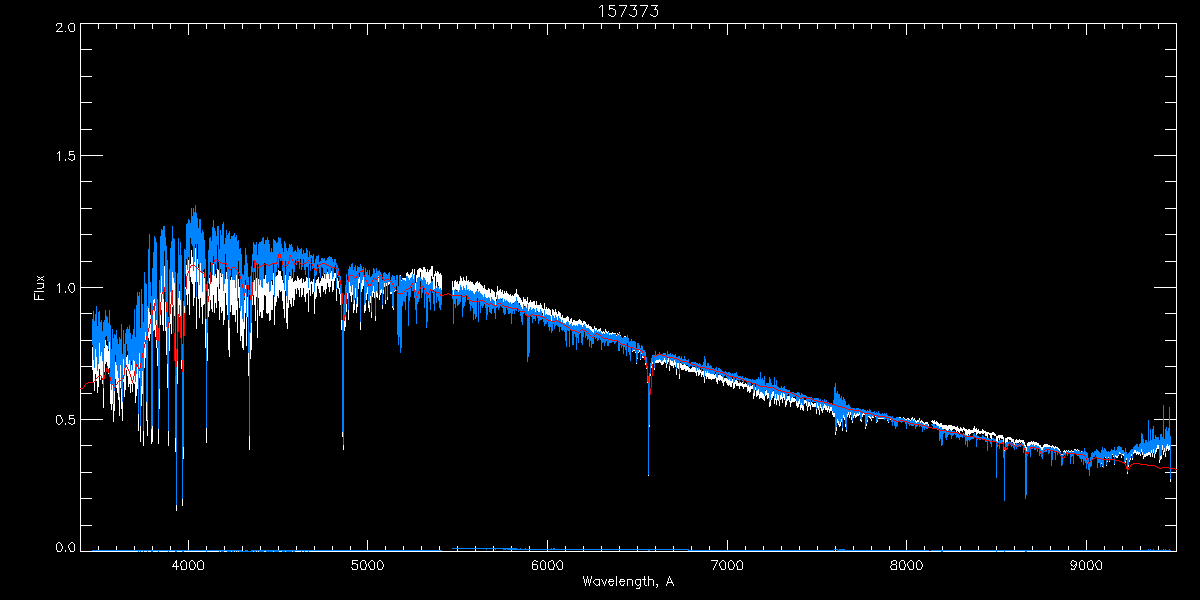Screen dimensions: 1200x600
Task: Click the plot title 157373
Action: click(x=628, y=10)
